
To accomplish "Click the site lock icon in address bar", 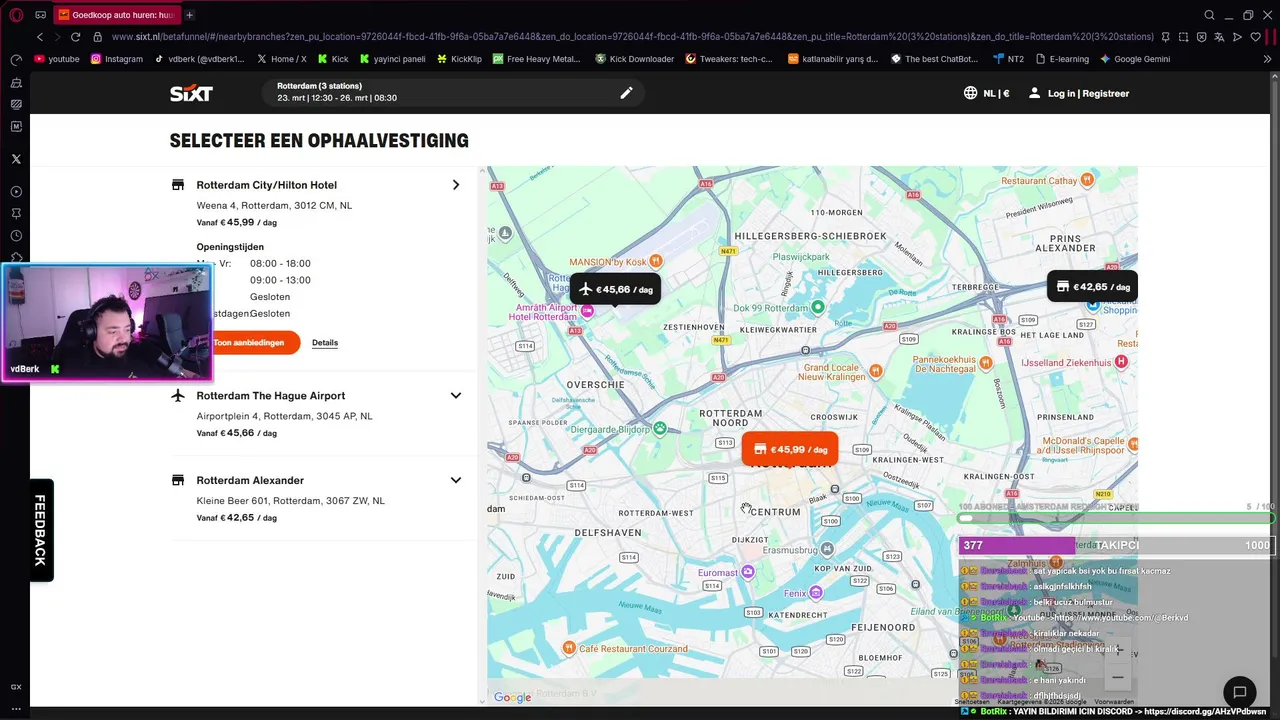I will pyautogui.click(x=97, y=37).
